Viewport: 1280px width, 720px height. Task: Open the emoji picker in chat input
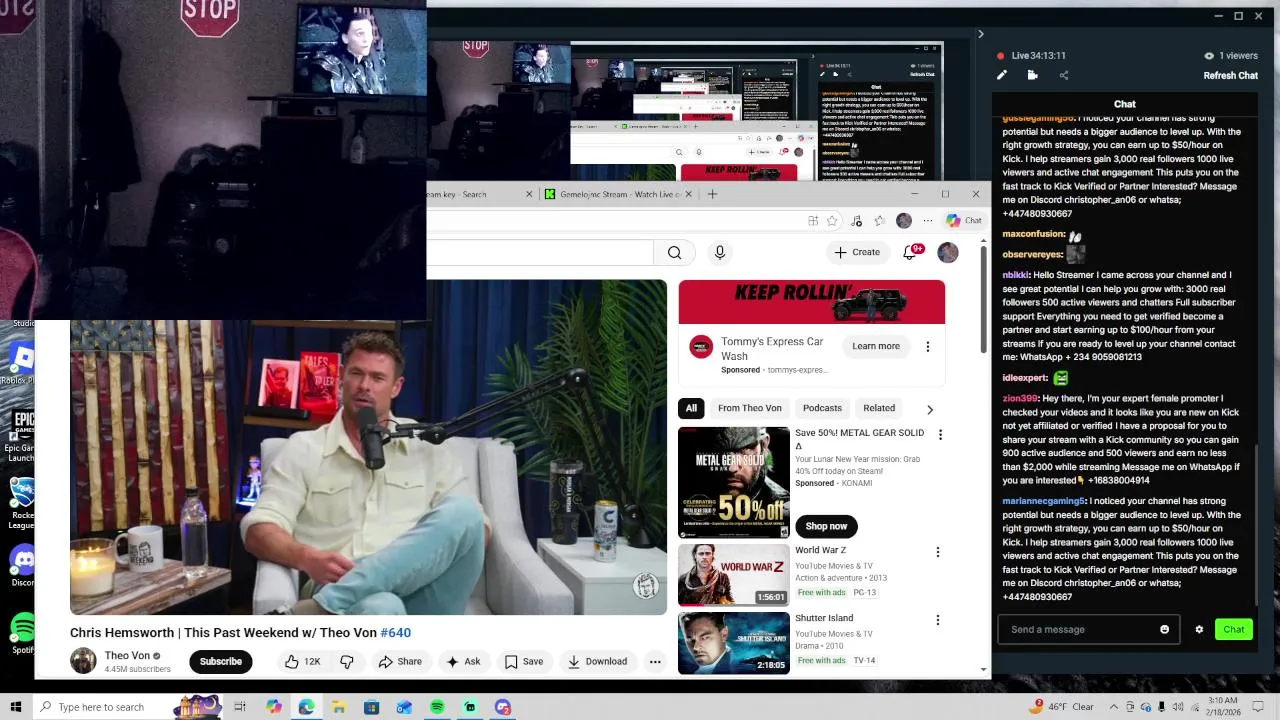click(x=1164, y=629)
